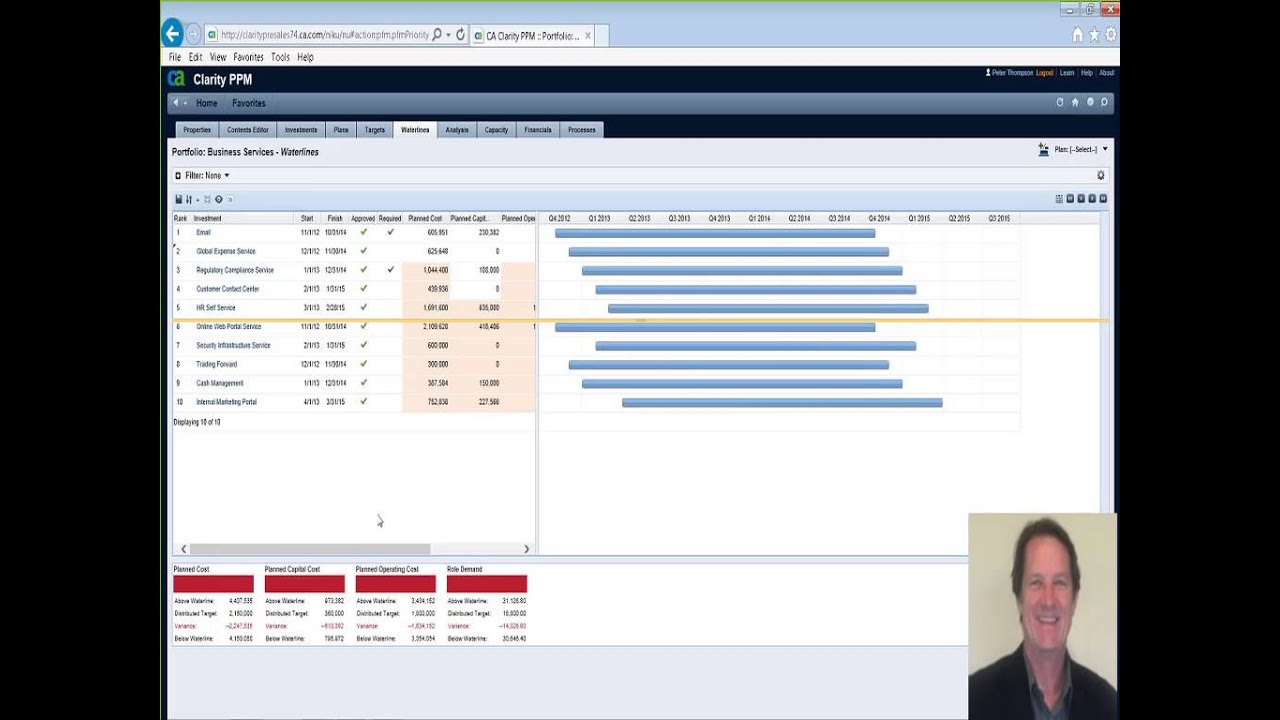Open the Email investment link
The width and height of the screenshot is (1280, 720).
point(203,232)
